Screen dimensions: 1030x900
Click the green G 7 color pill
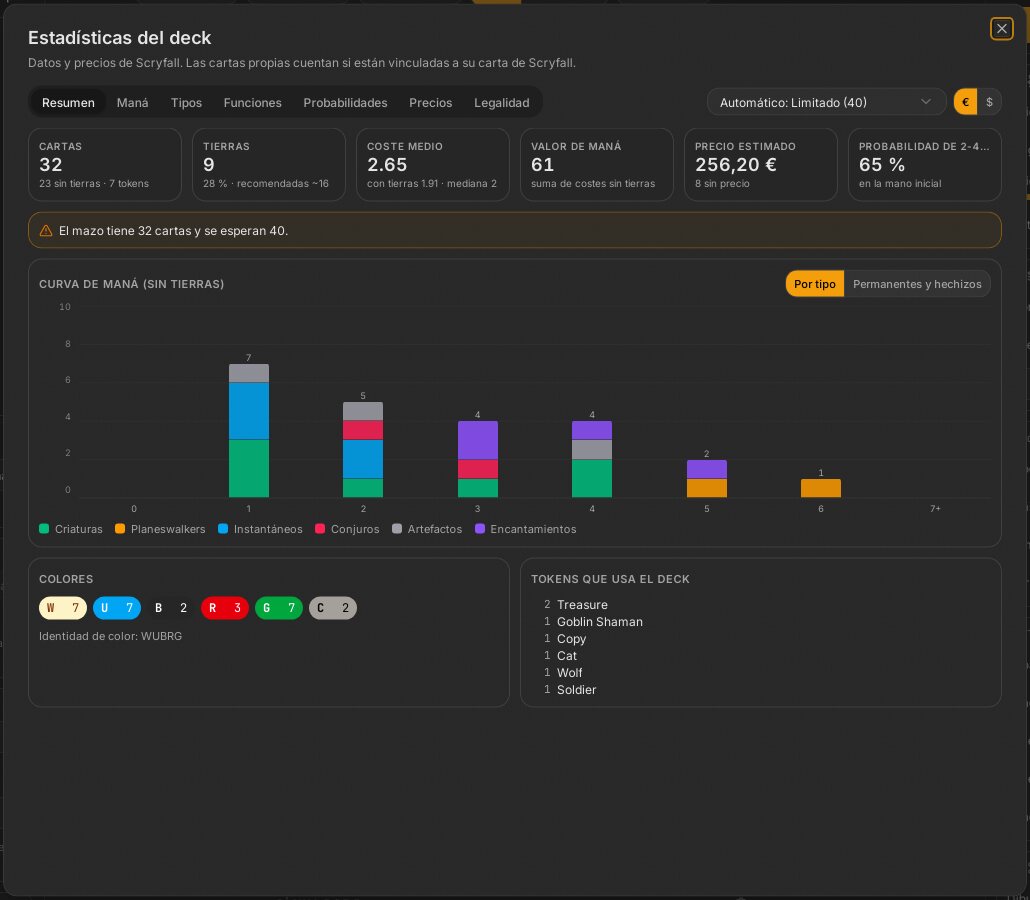pyautogui.click(x=279, y=608)
